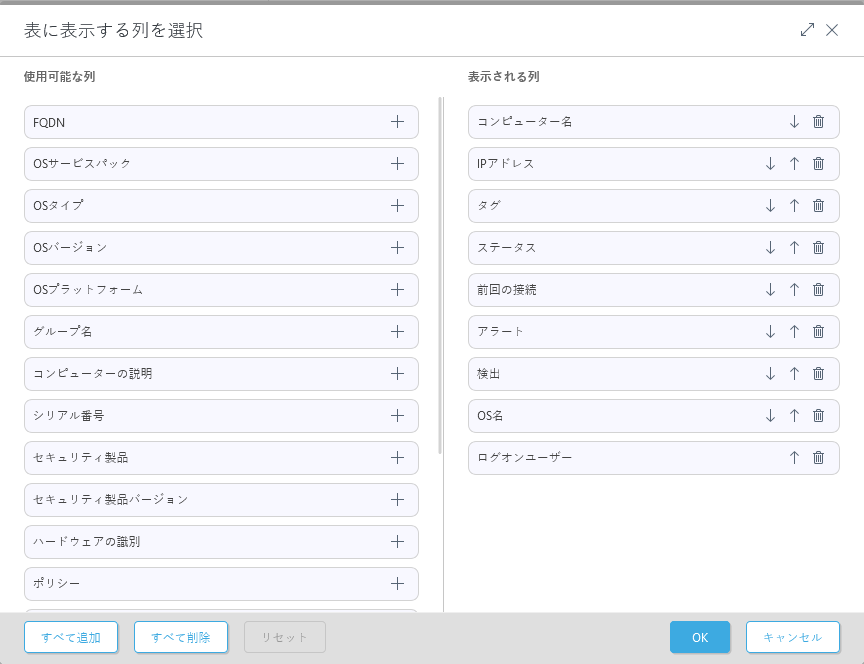Expand dialog with the maximize arrows icon
This screenshot has height=664, width=864.
(x=807, y=30)
